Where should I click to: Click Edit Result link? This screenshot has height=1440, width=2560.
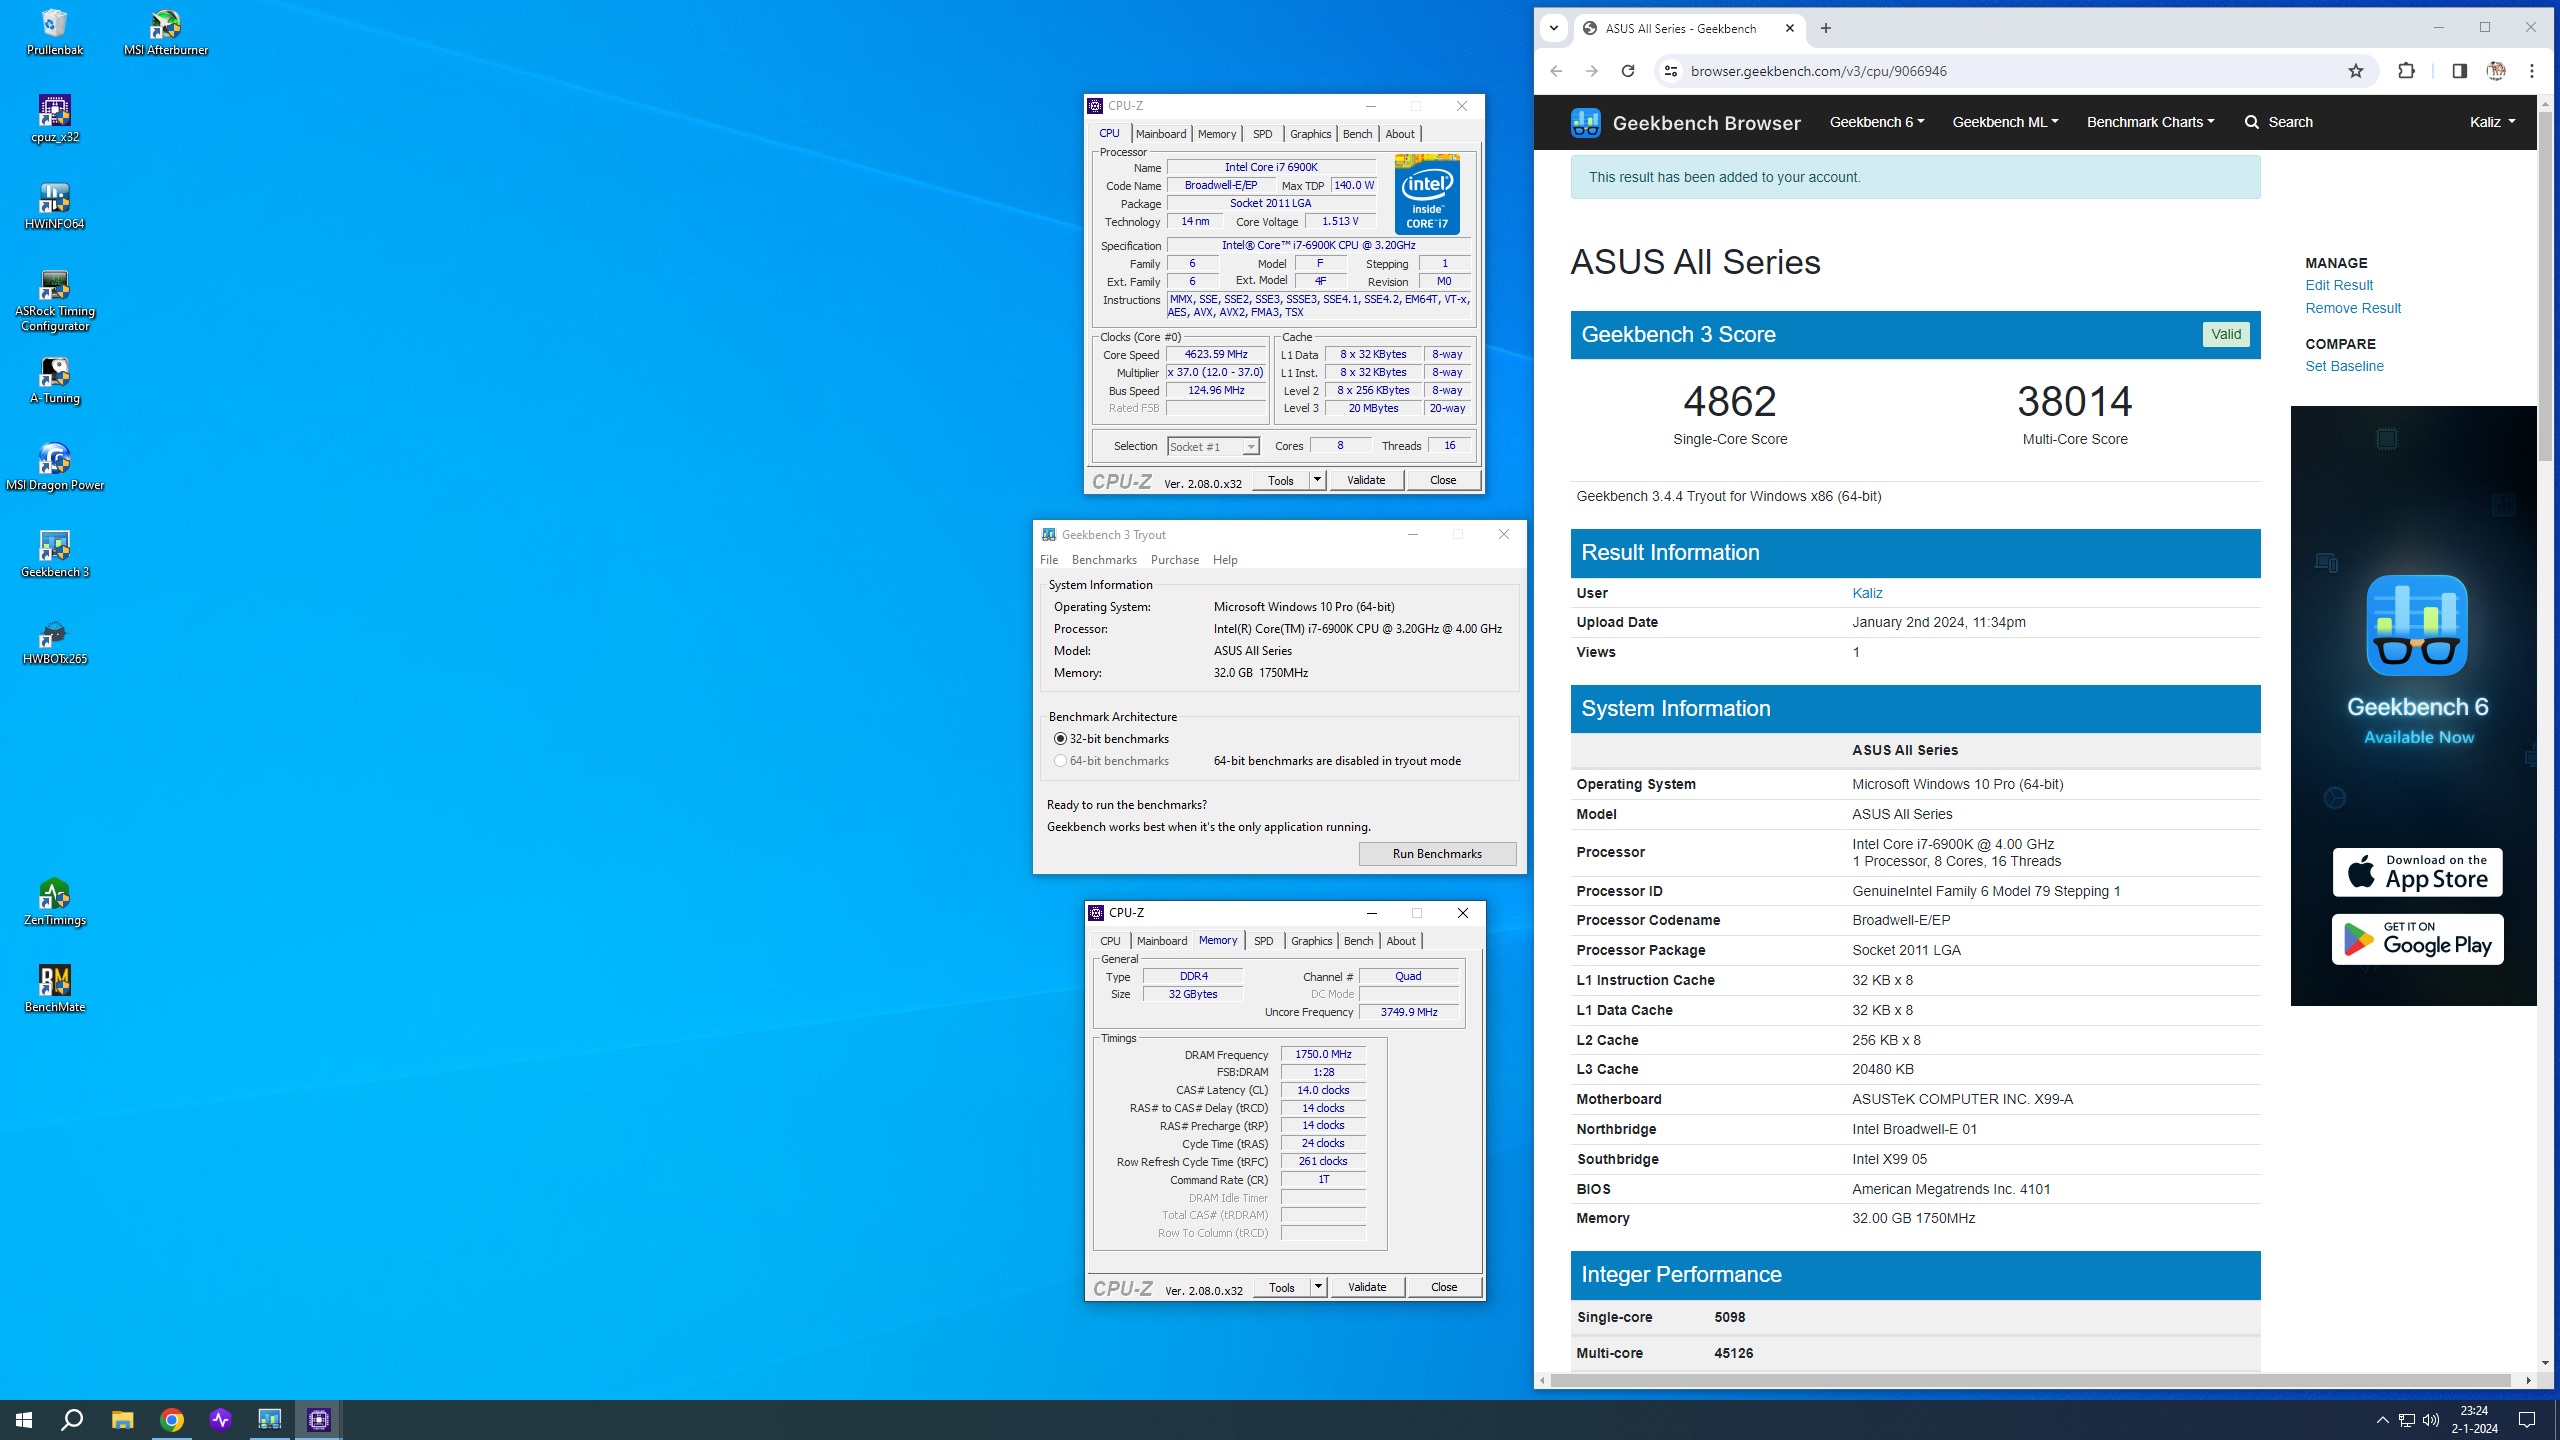(2338, 285)
